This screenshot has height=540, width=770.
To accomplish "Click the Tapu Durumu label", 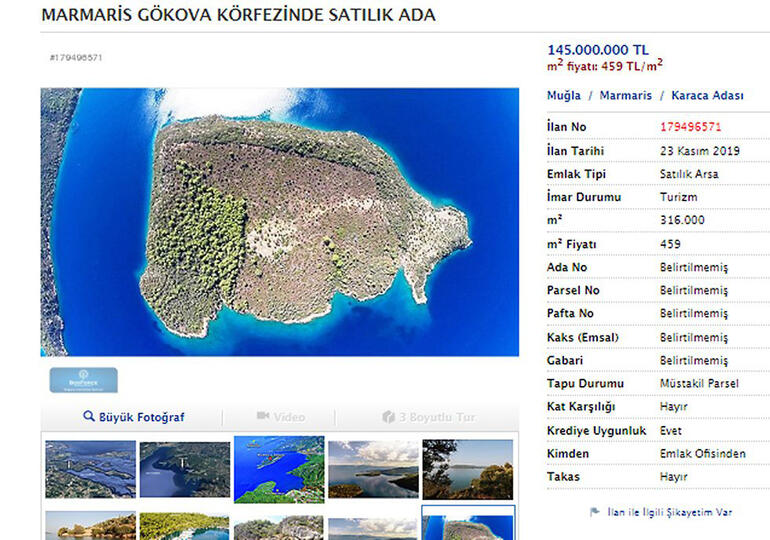I will click(585, 383).
